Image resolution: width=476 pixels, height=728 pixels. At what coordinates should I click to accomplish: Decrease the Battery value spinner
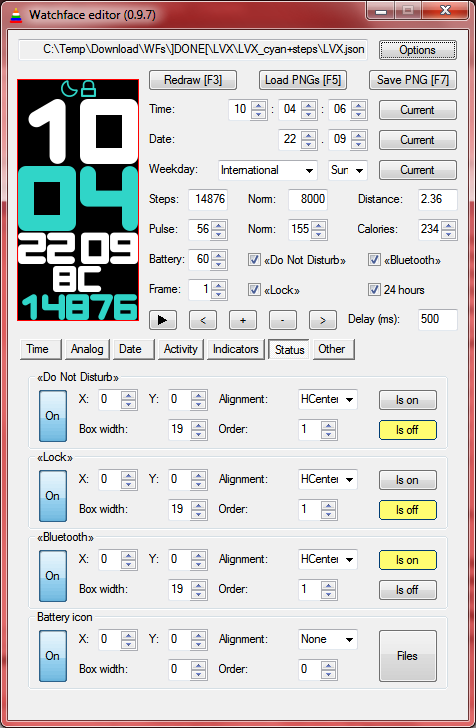click(218, 264)
